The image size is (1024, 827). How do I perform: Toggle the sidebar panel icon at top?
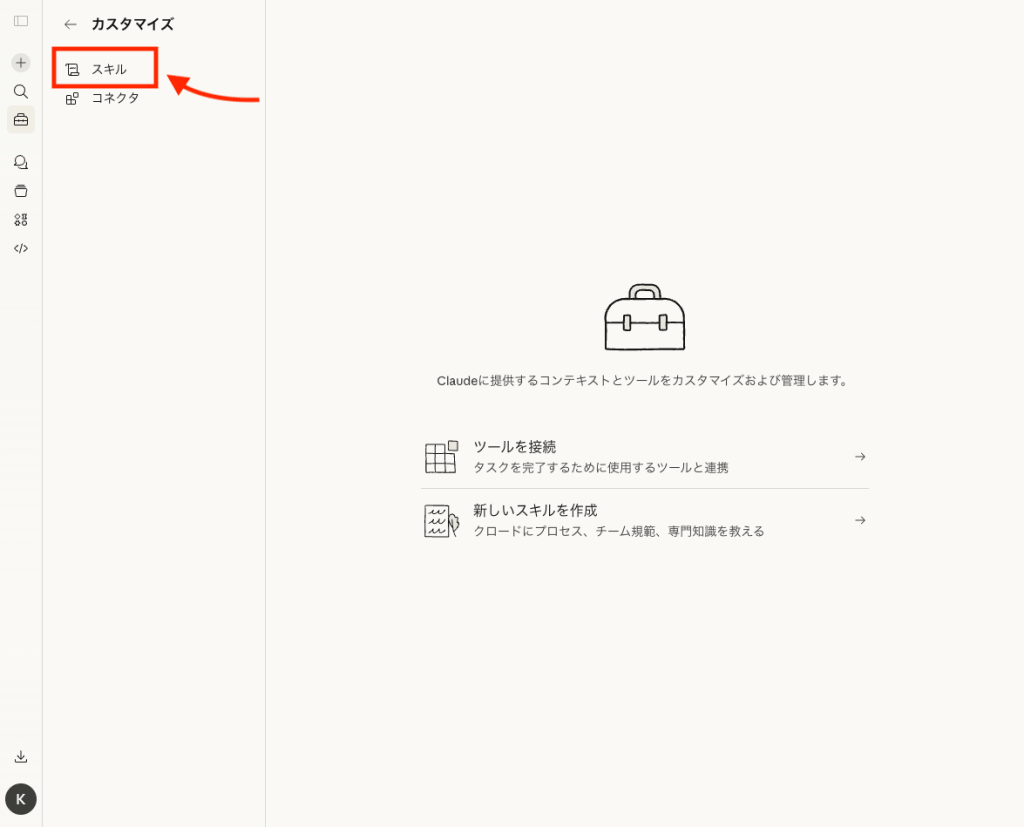21,21
